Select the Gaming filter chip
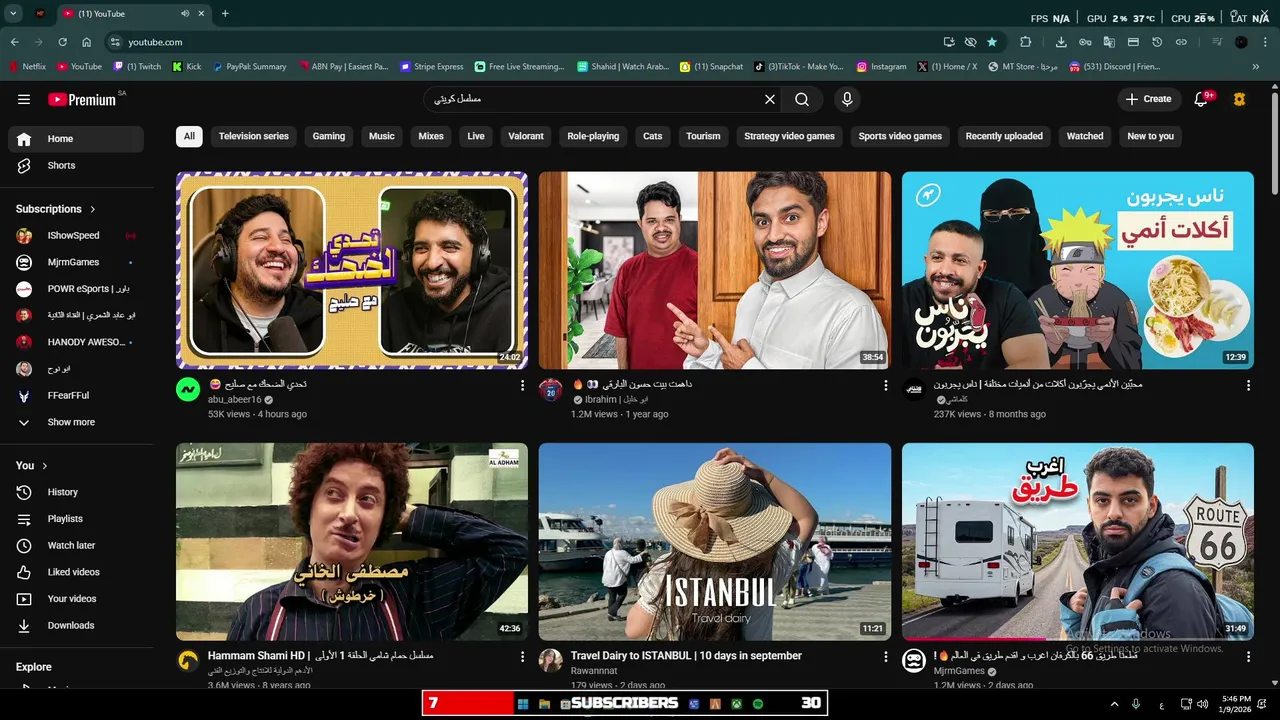The image size is (1280, 720). click(329, 136)
